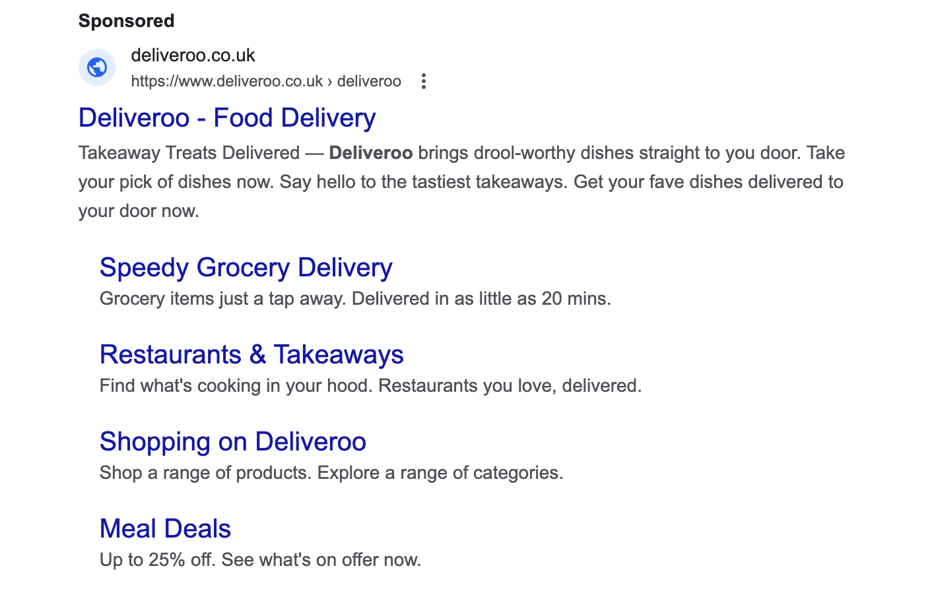
Task: Click the bold Deliveroo word in the description
Action: (x=371, y=152)
